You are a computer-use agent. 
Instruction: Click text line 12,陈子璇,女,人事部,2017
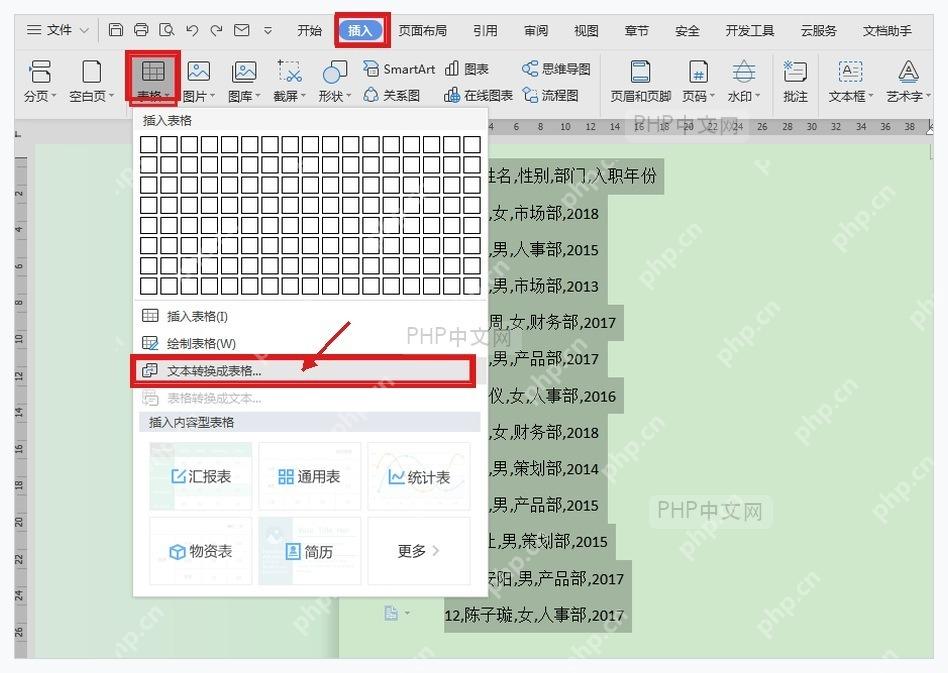(x=534, y=615)
